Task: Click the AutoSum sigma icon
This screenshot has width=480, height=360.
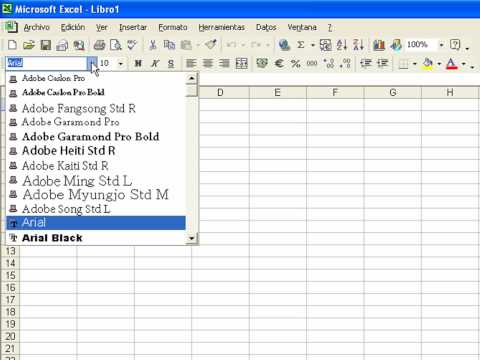Action: [x=301, y=45]
